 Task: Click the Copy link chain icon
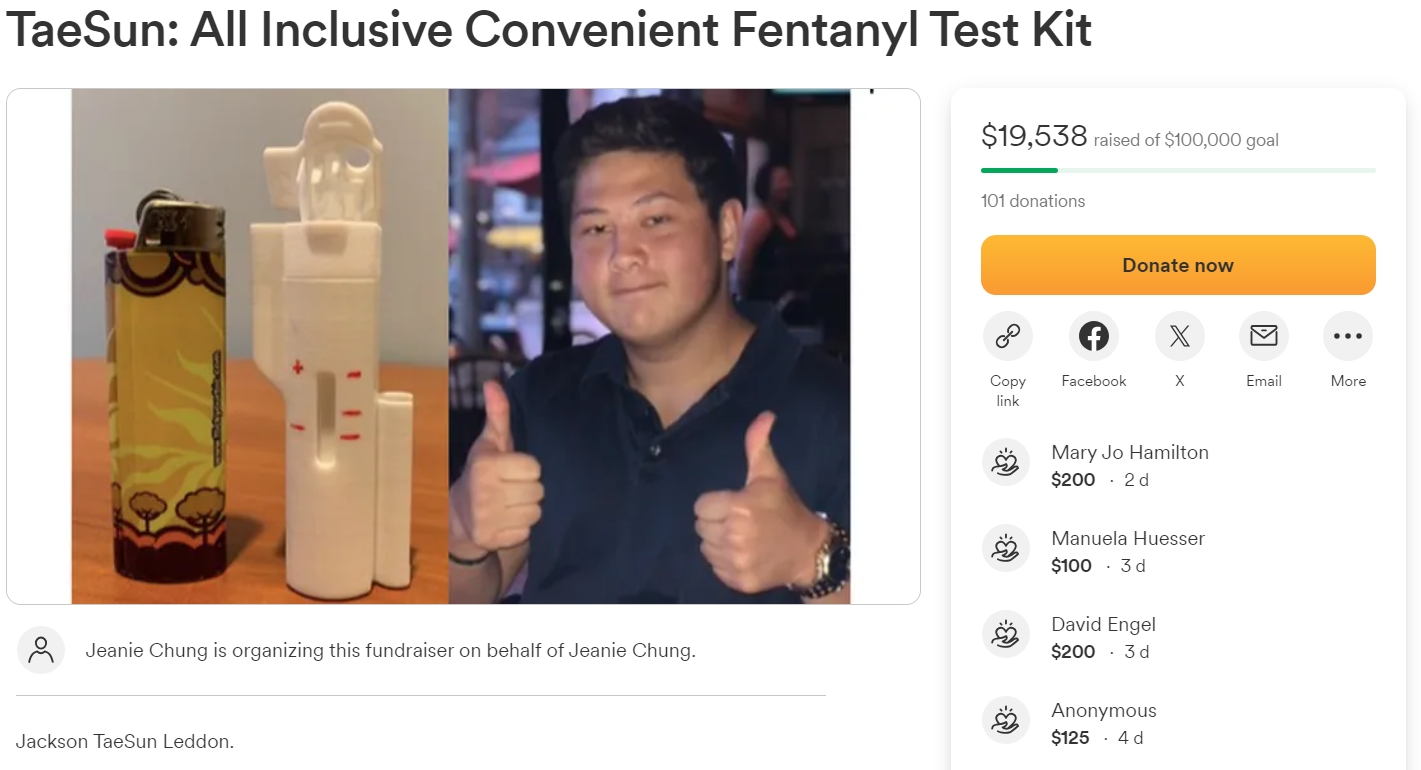[x=1007, y=336]
